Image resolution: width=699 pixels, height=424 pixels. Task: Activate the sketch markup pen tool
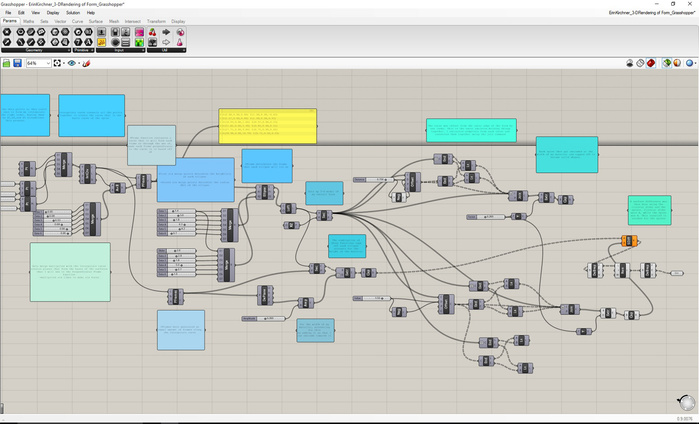pos(86,63)
